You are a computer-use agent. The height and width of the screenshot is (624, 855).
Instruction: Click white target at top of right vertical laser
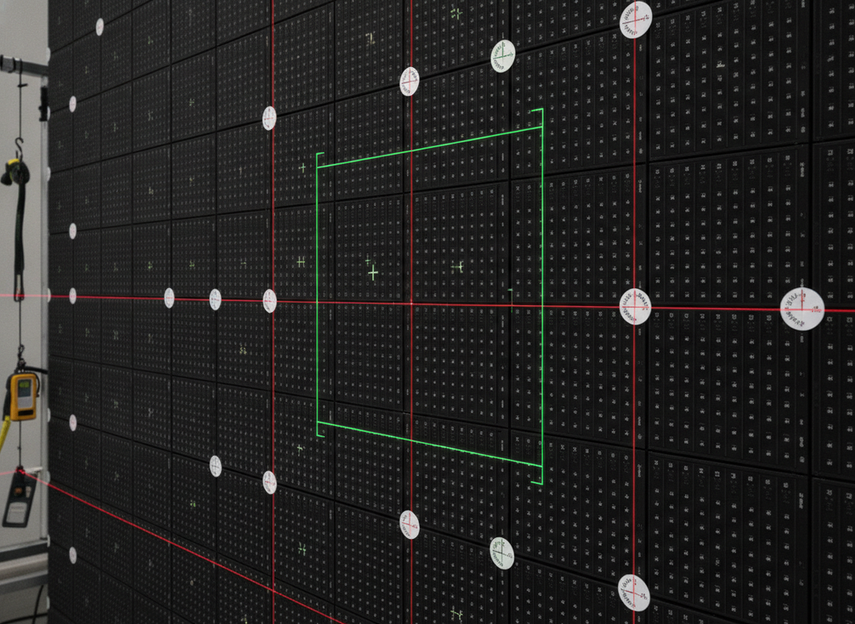[x=636, y=20]
